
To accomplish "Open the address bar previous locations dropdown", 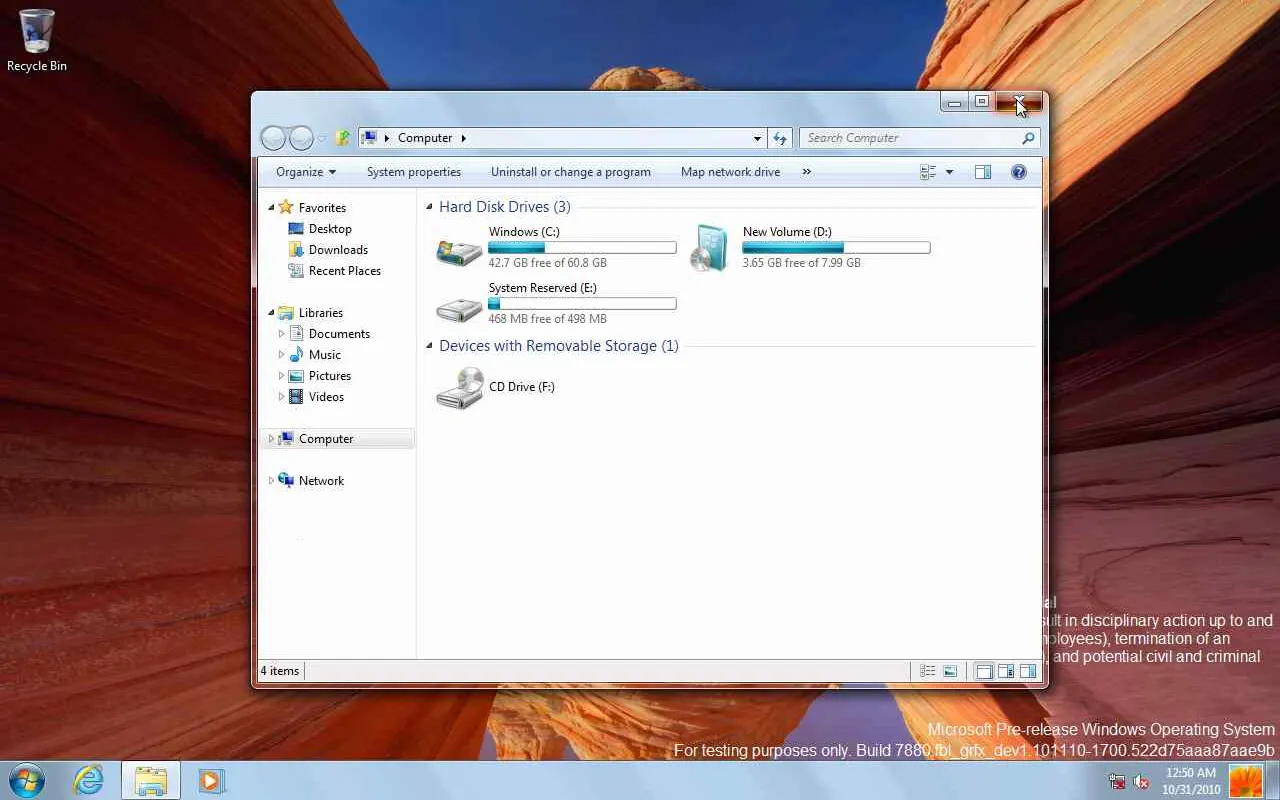I will pyautogui.click(x=757, y=138).
